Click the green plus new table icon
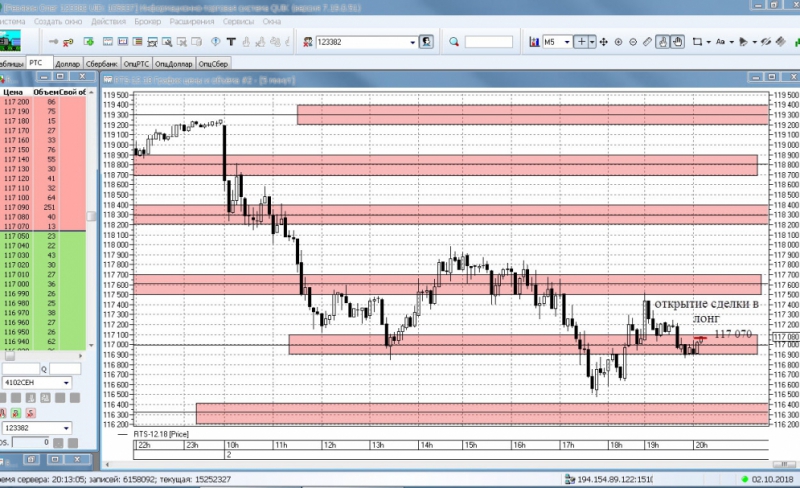Viewport: 800px width, 488px height. click(x=89, y=42)
